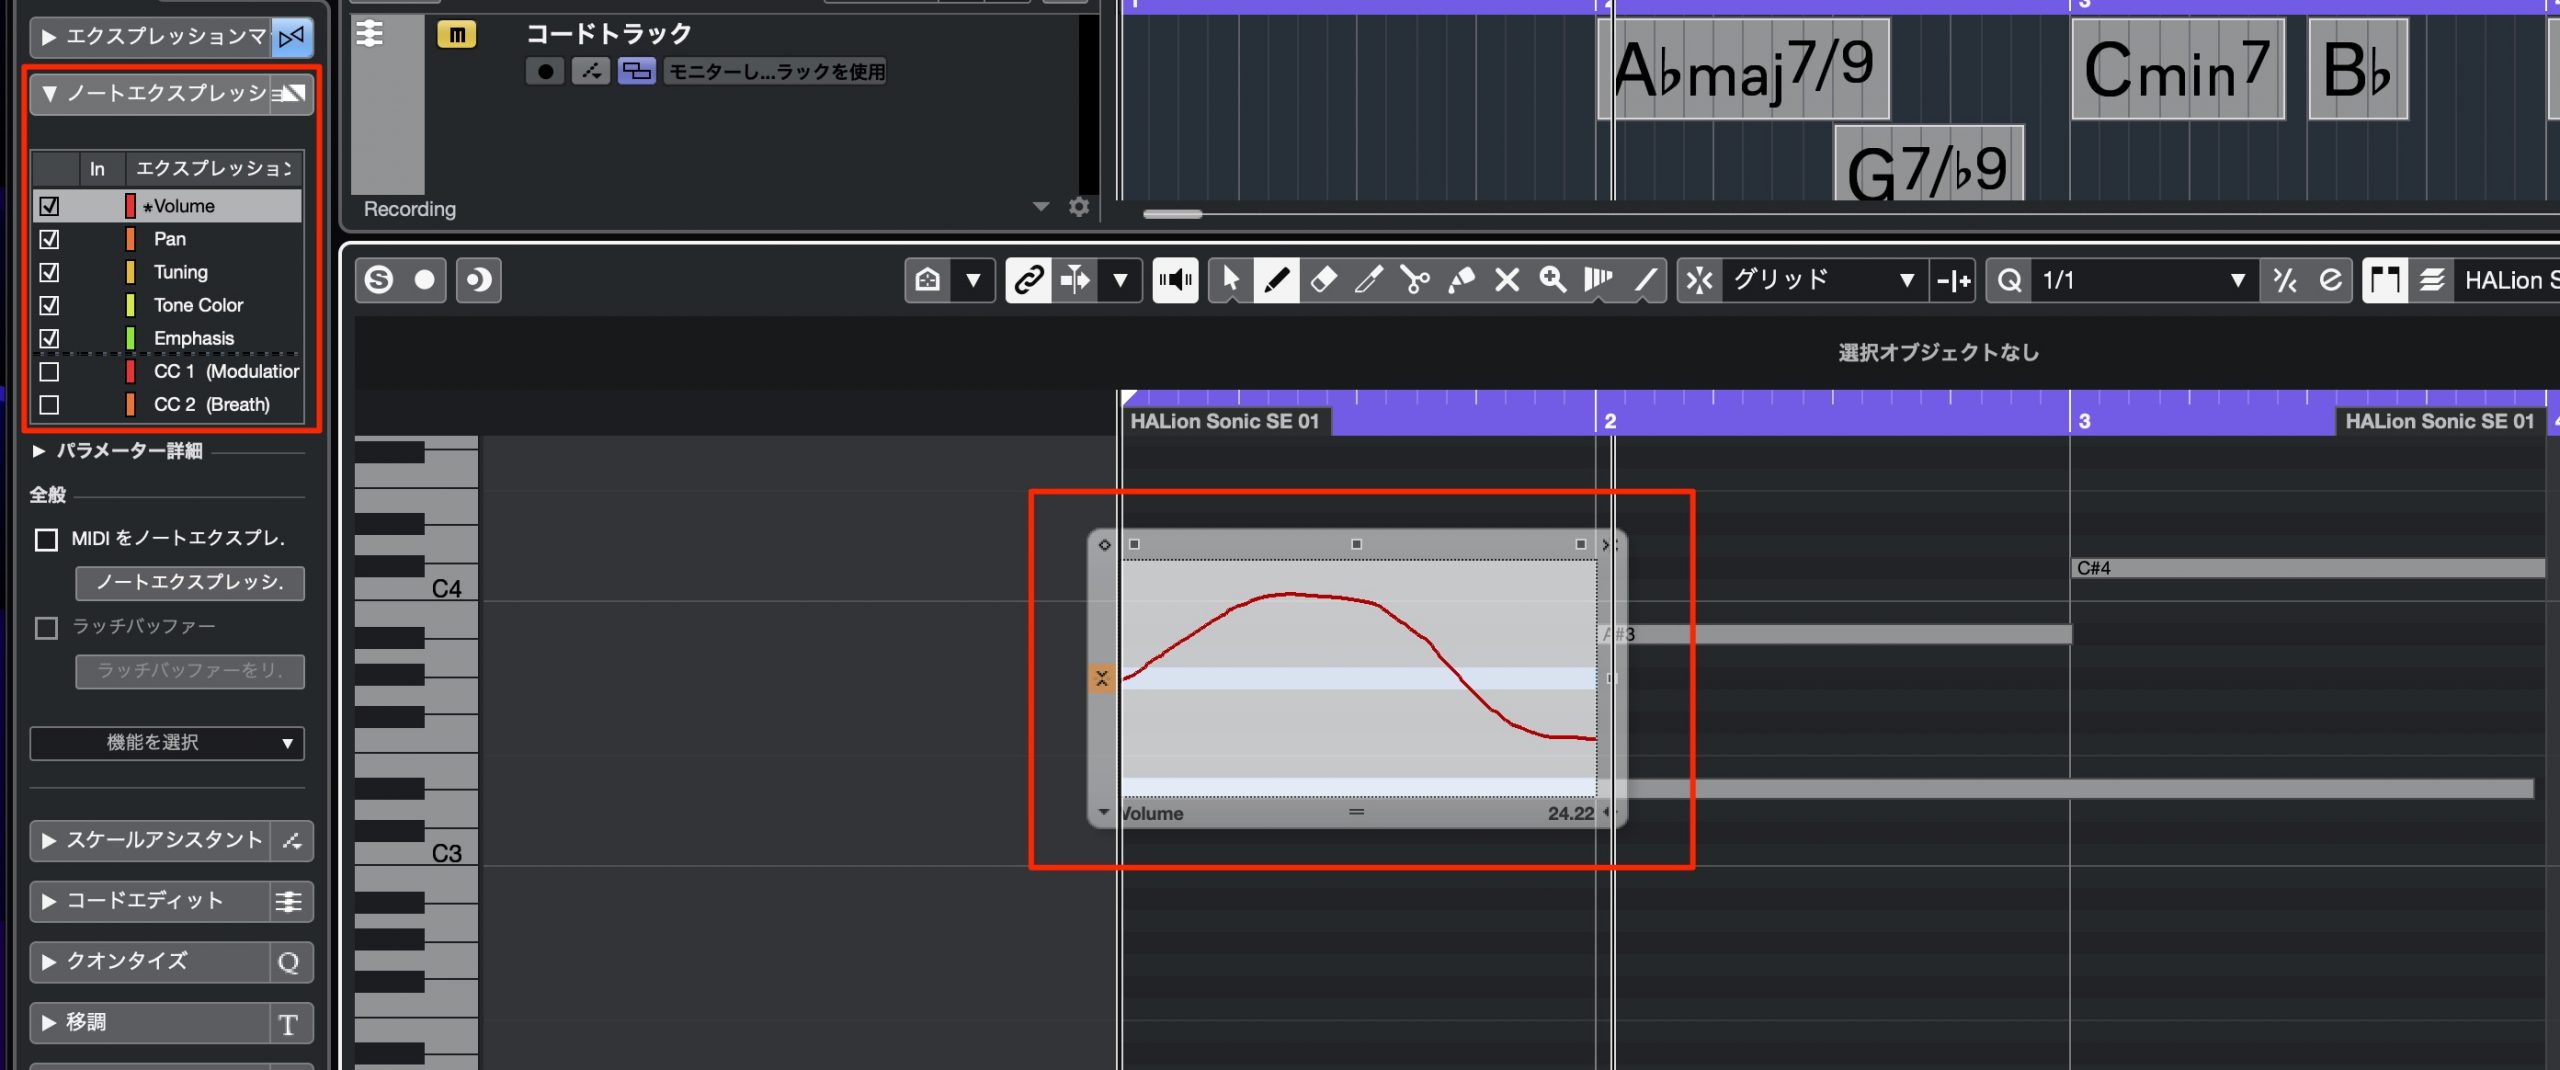Click the ノートエクスプレッション convert button
Viewport: 2560px width, 1070px height.
(190, 583)
